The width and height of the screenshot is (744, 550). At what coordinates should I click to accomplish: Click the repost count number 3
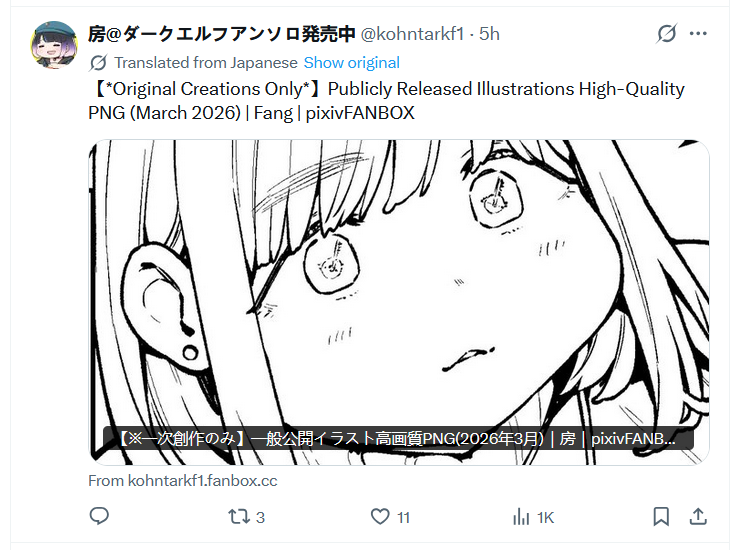tap(260, 517)
